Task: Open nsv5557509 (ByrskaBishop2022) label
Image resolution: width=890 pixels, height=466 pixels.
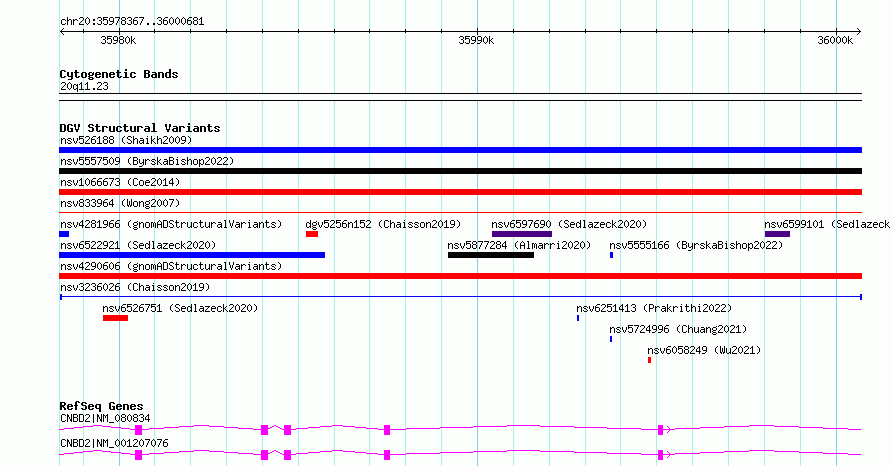Action: click(147, 161)
